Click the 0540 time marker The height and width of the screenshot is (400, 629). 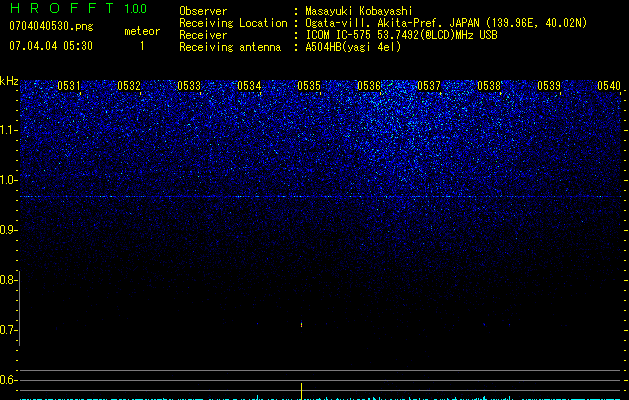point(609,85)
